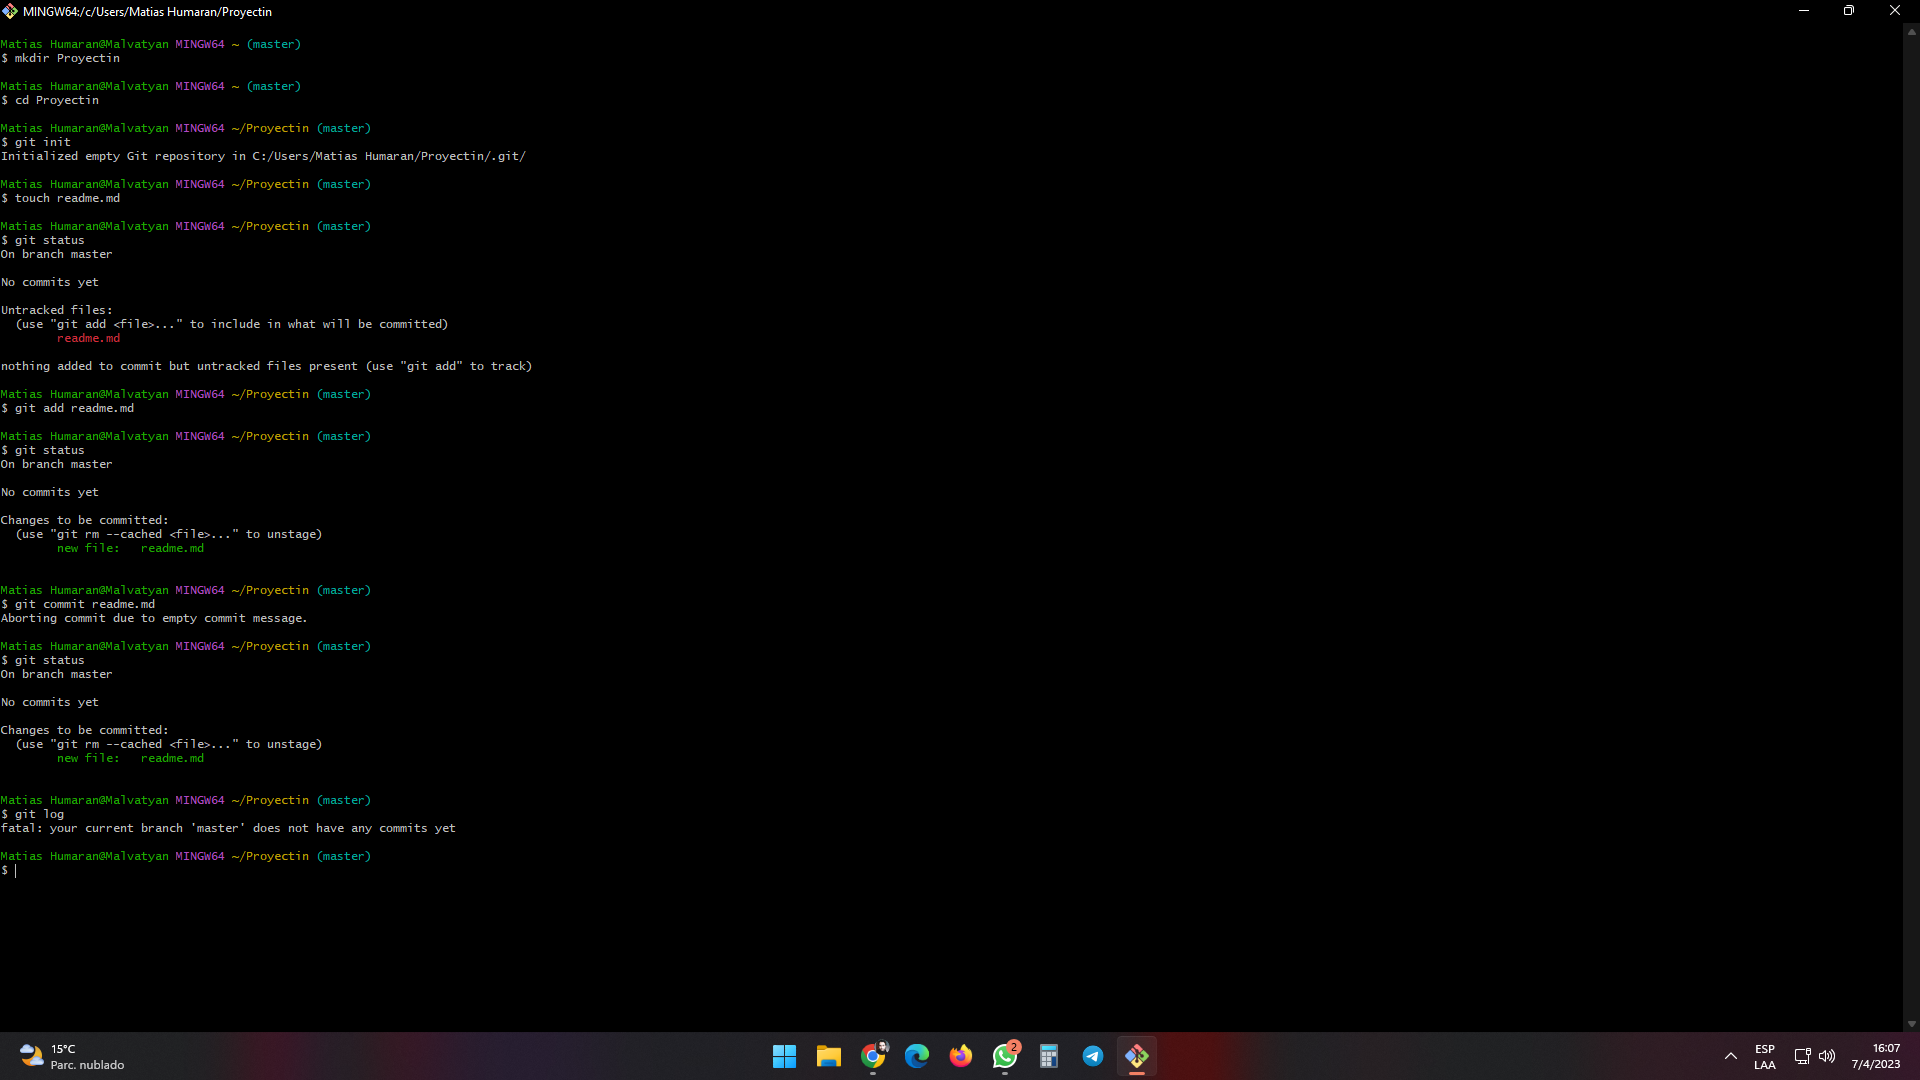Open volume control speaker icon

1827,1056
